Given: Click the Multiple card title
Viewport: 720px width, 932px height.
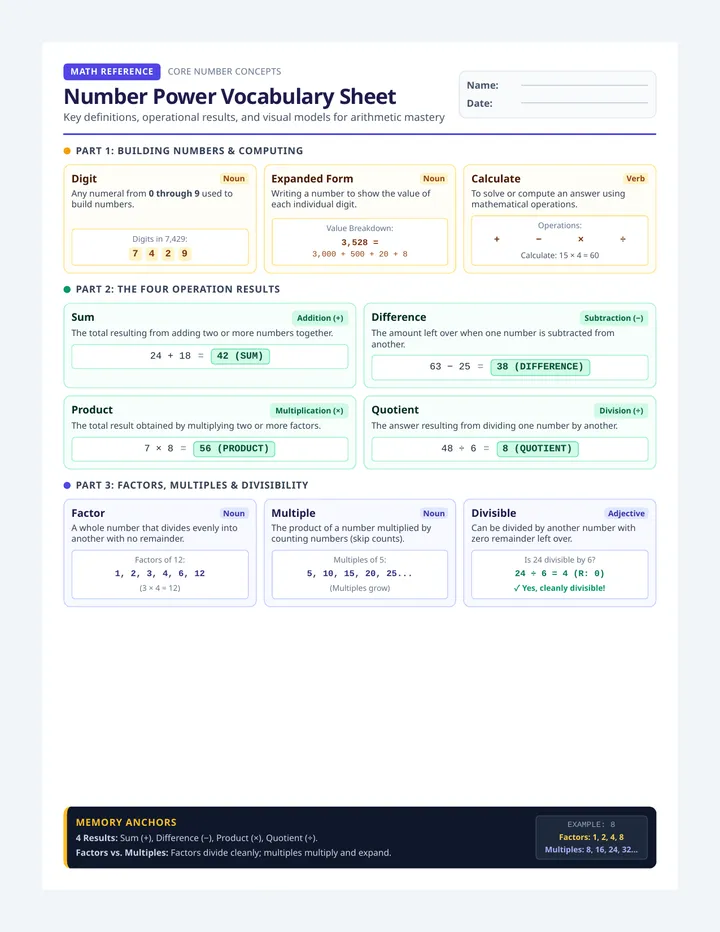Looking at the screenshot, I should tap(293, 514).
